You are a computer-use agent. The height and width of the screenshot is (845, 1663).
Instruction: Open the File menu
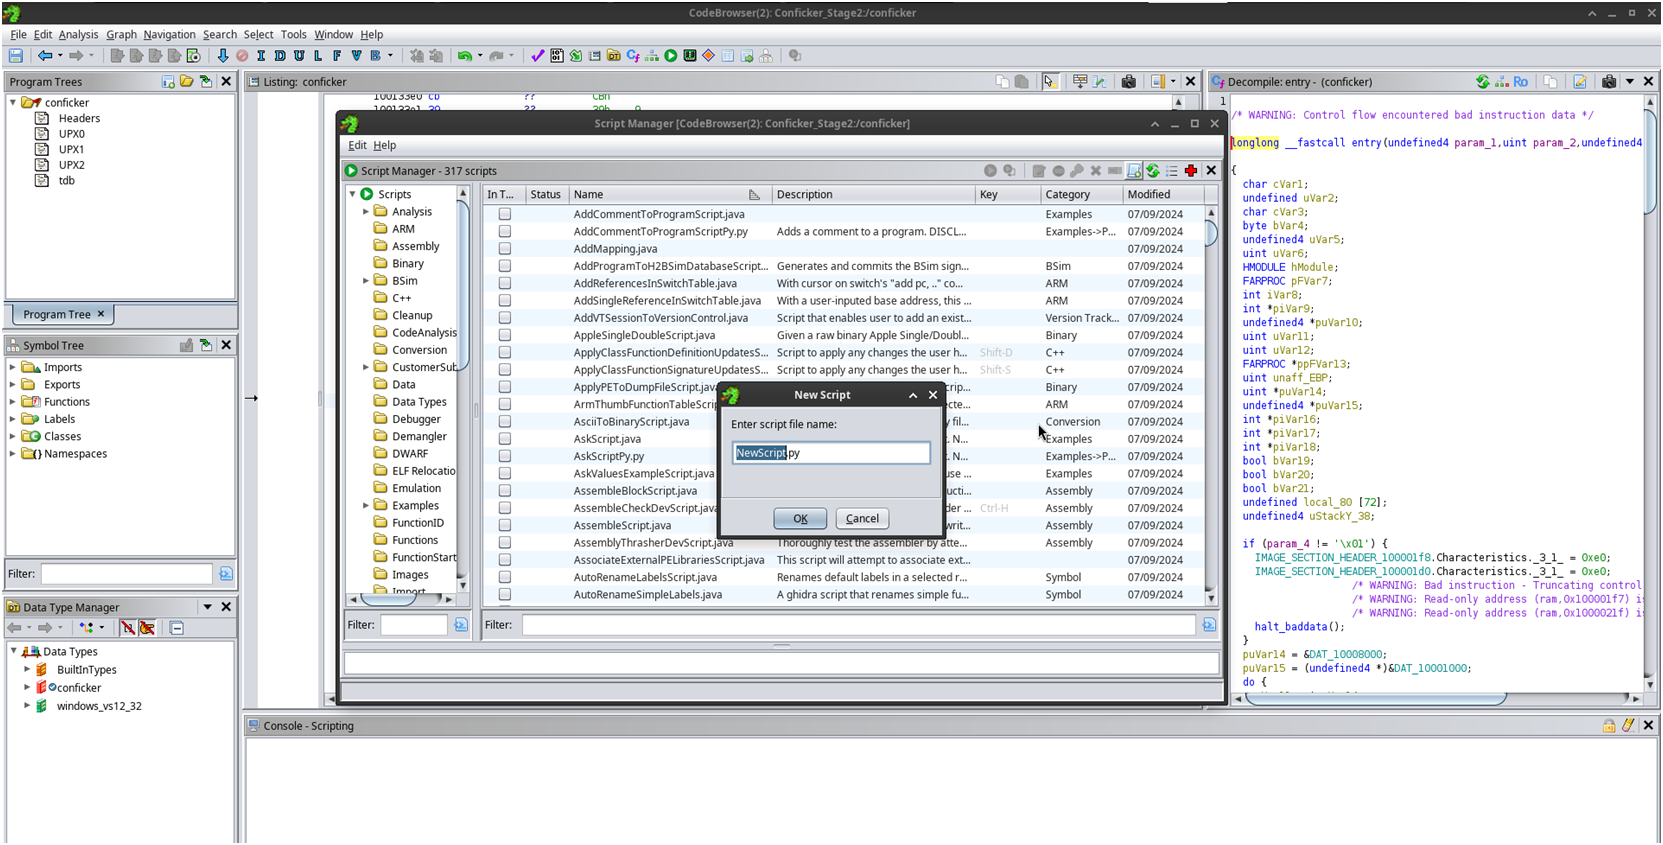(x=18, y=34)
